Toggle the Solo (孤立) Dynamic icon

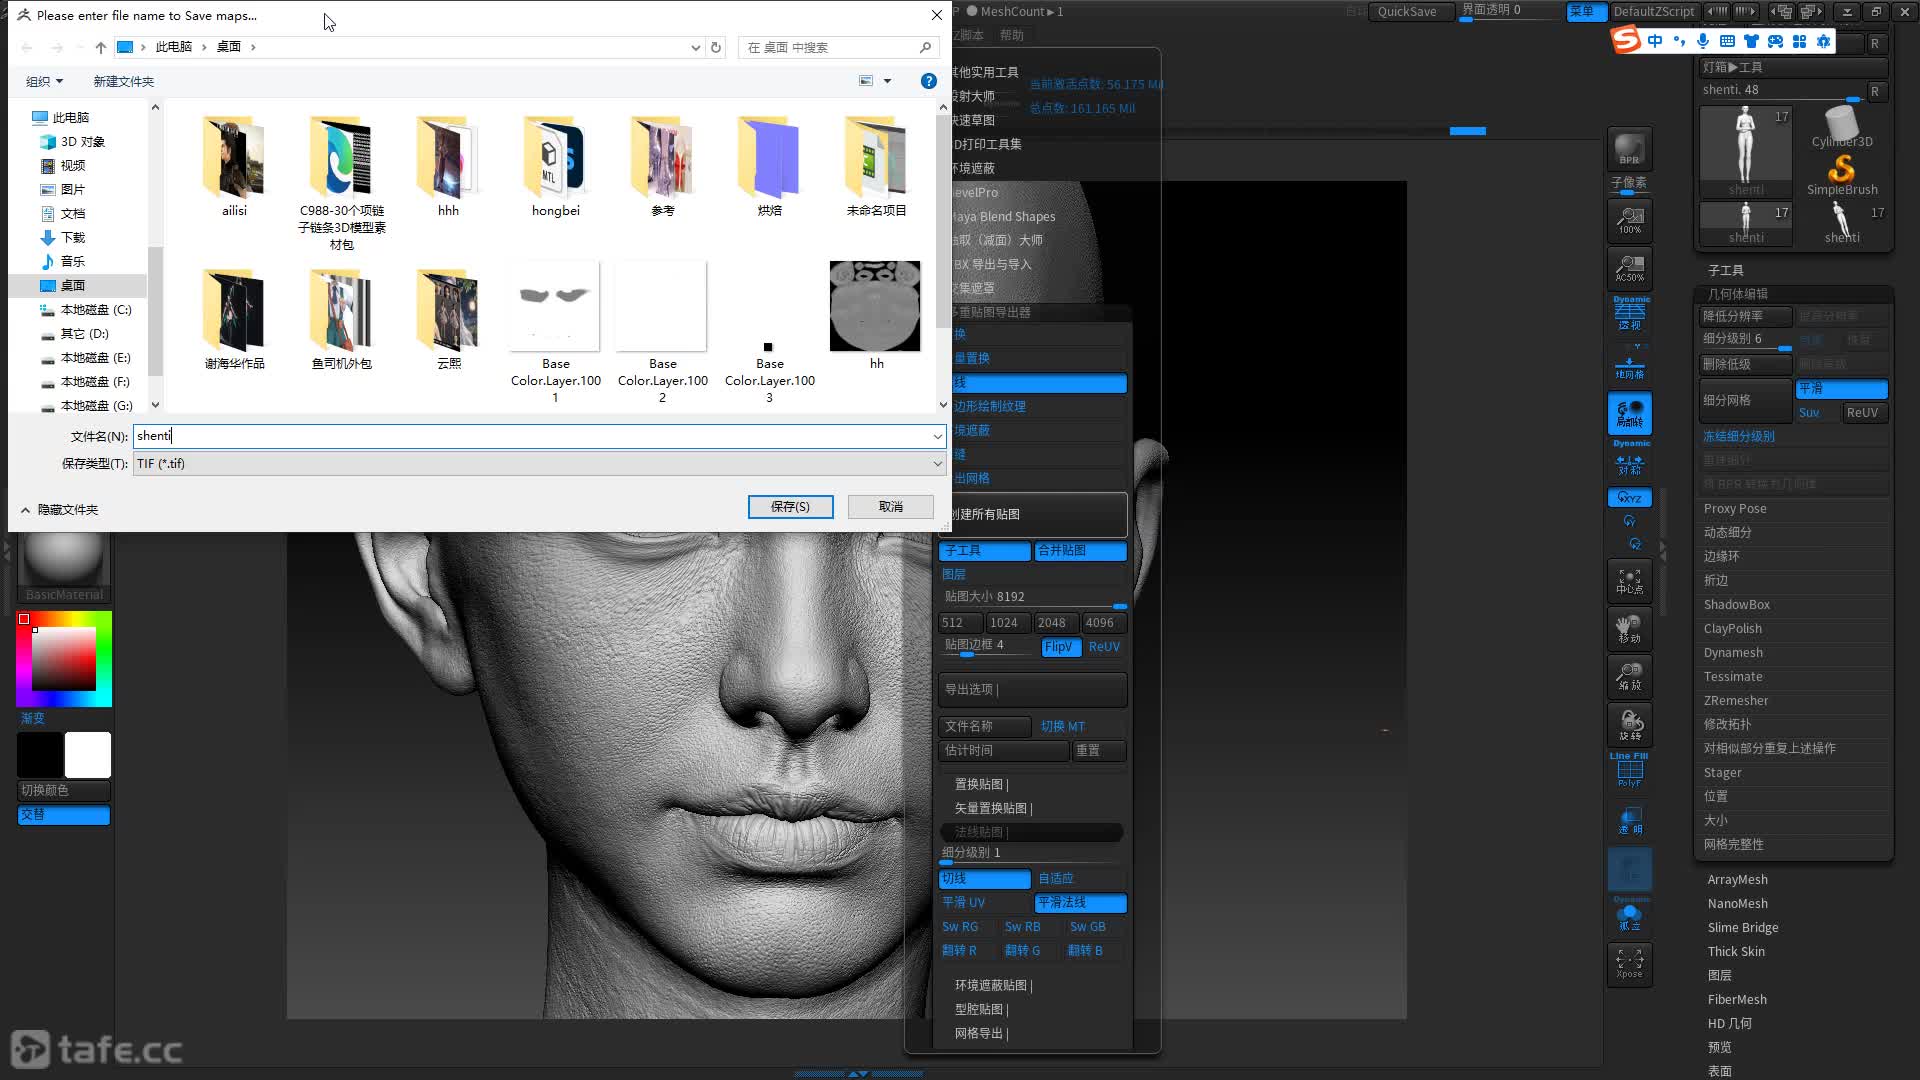pyautogui.click(x=1629, y=916)
